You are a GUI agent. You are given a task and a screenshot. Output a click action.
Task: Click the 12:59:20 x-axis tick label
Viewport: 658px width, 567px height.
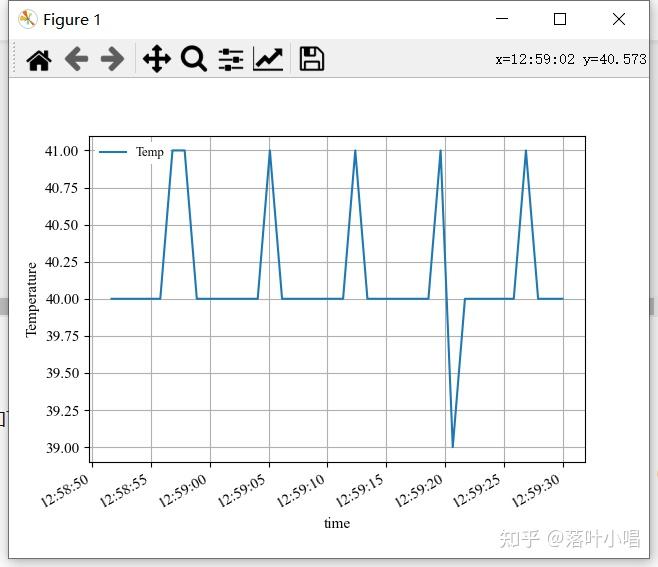419,491
